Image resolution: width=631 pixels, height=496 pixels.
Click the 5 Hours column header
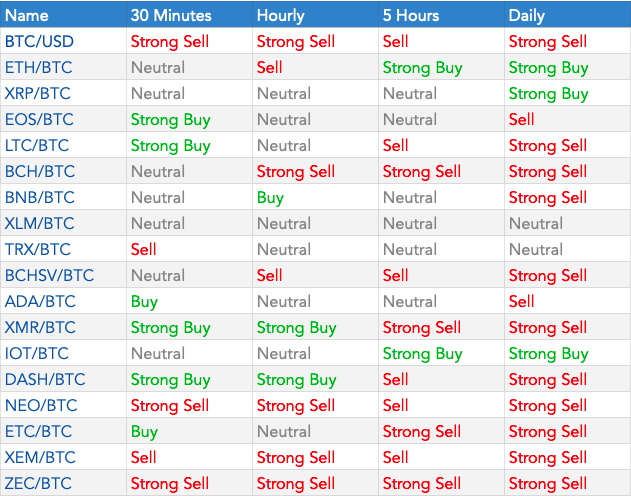point(411,15)
